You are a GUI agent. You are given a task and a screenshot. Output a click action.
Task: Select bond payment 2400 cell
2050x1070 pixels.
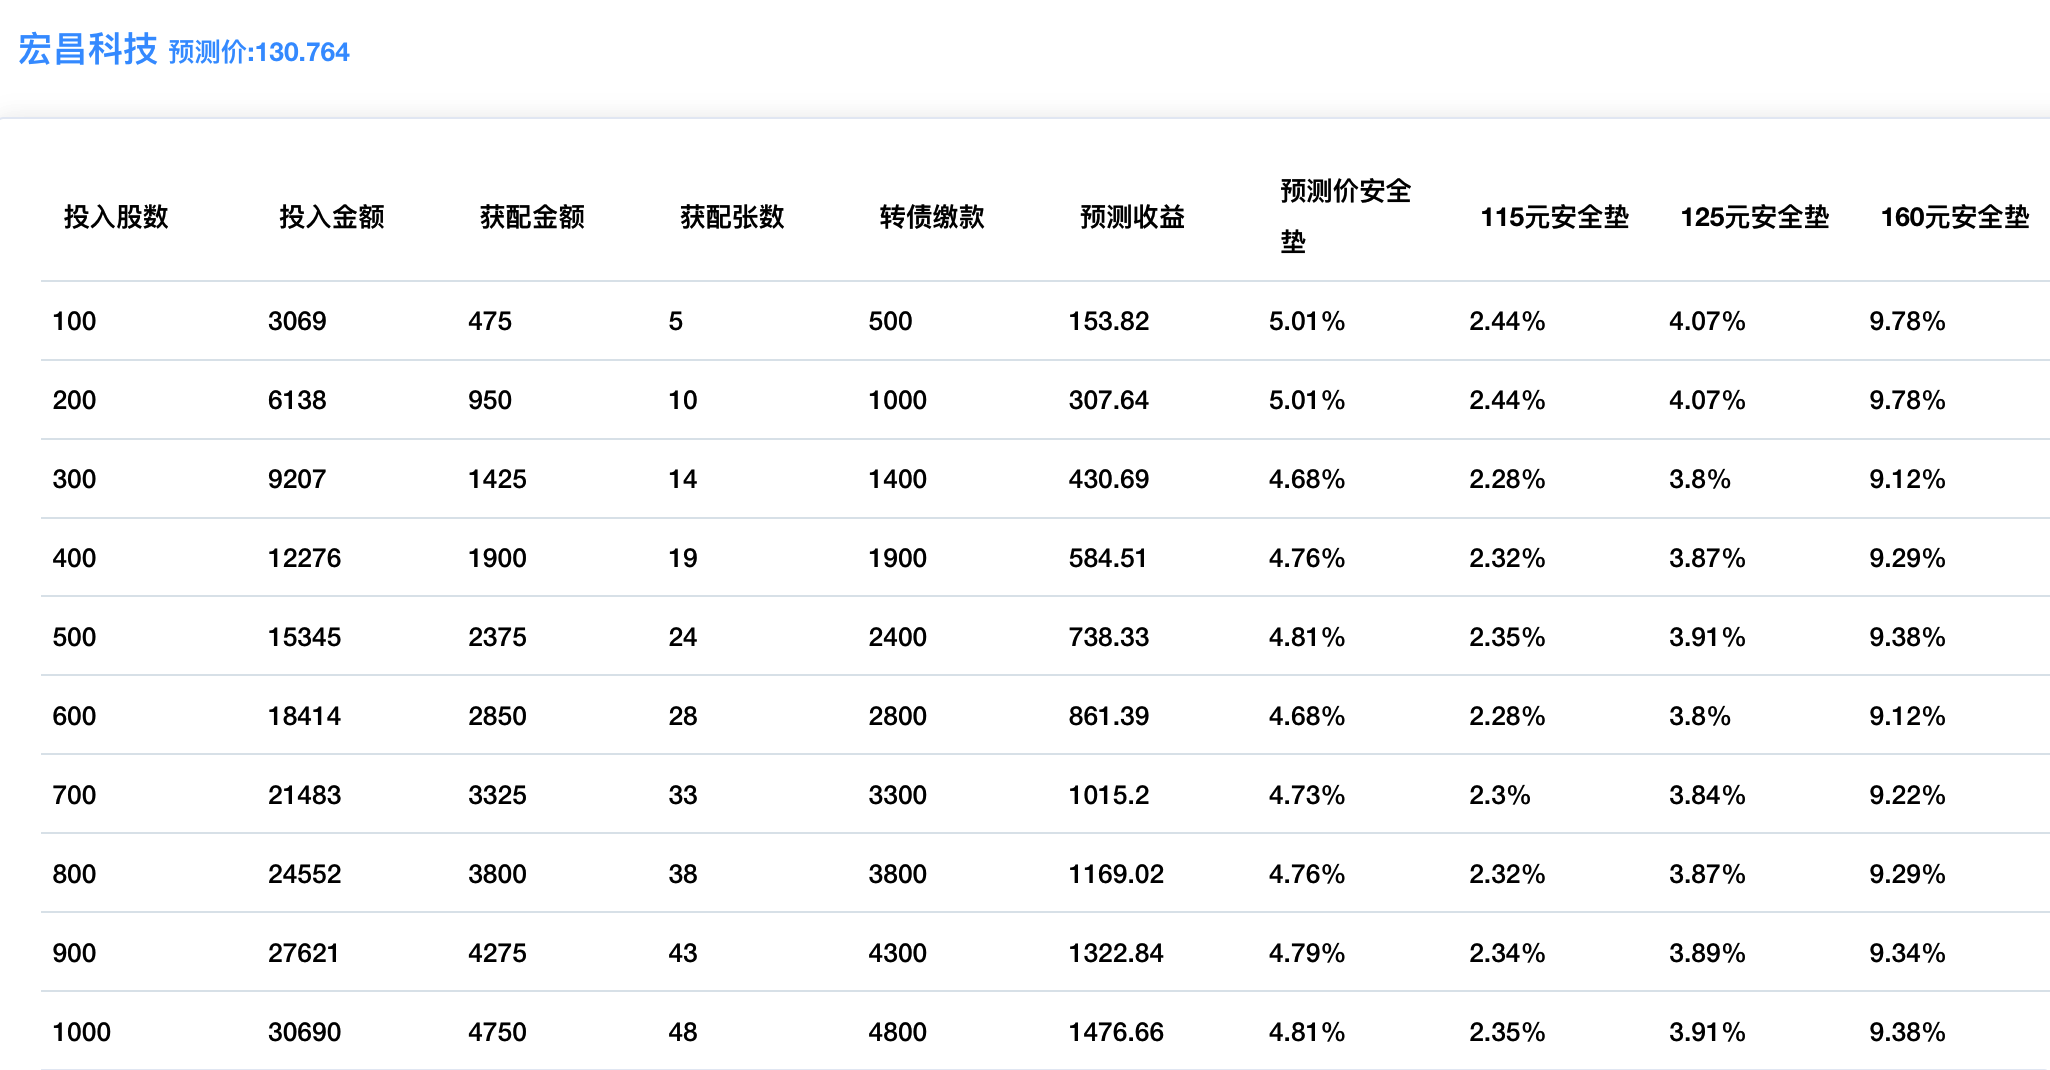pos(897,637)
